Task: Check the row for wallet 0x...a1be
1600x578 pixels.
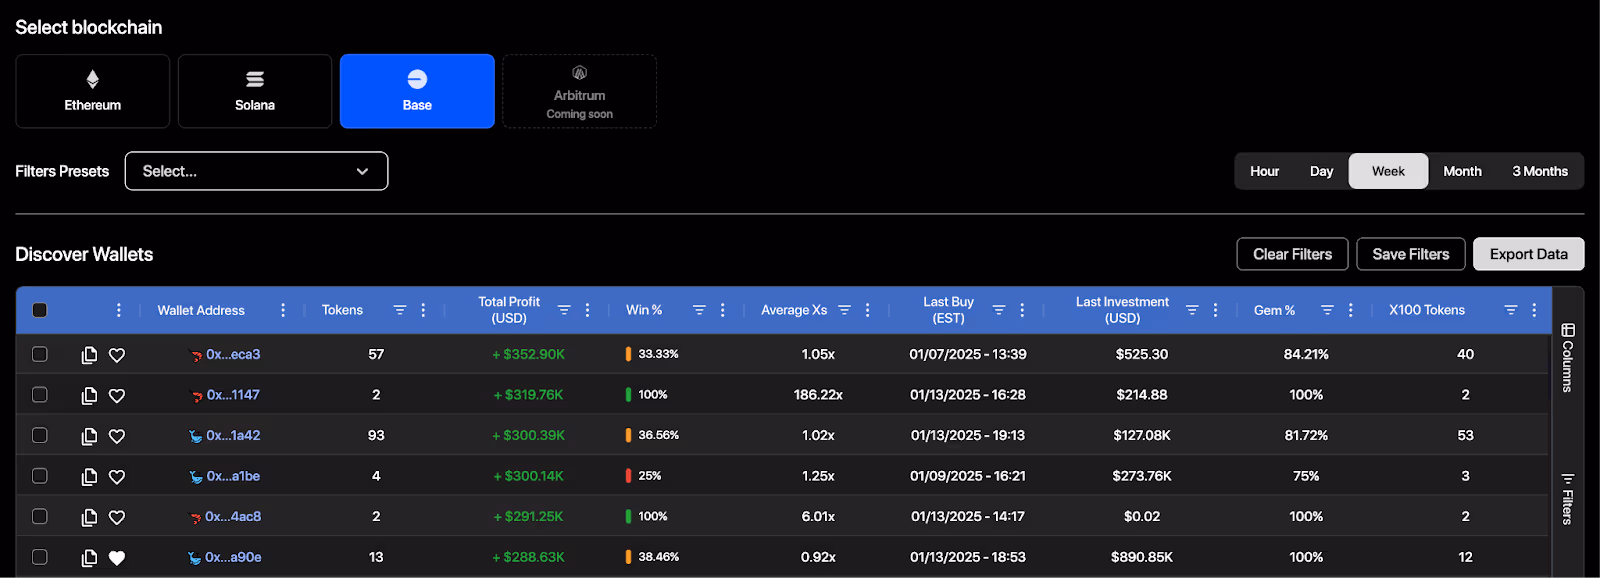Action: 40,476
